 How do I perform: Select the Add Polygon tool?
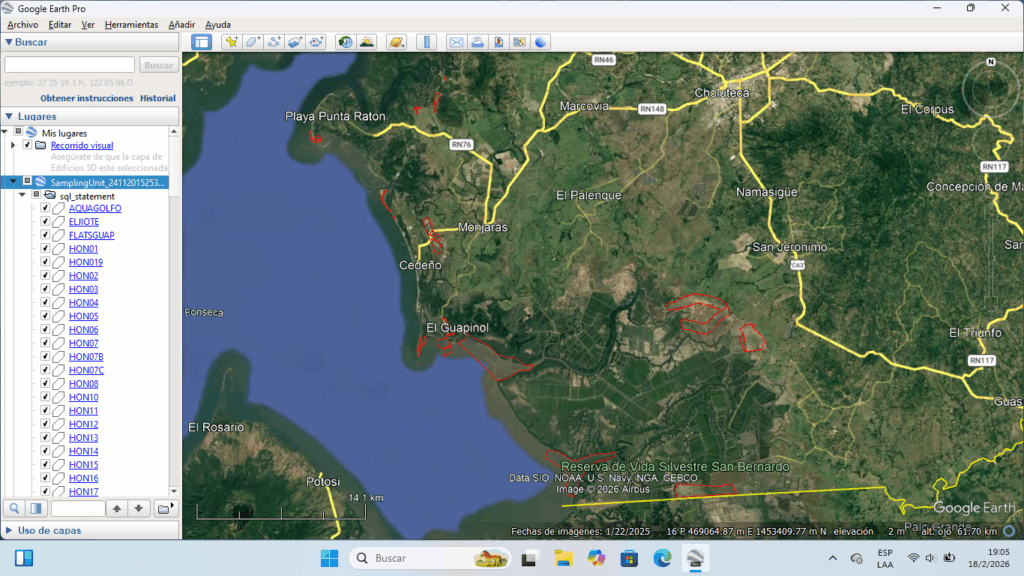point(252,42)
